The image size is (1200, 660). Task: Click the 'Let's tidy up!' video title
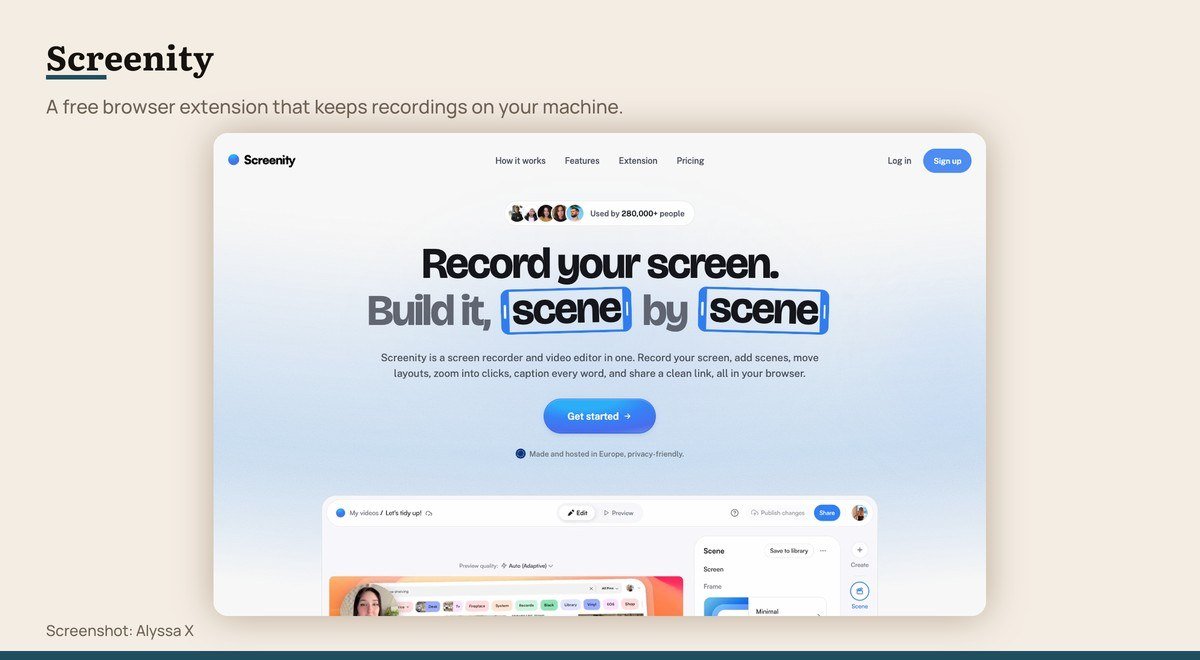tap(403, 513)
